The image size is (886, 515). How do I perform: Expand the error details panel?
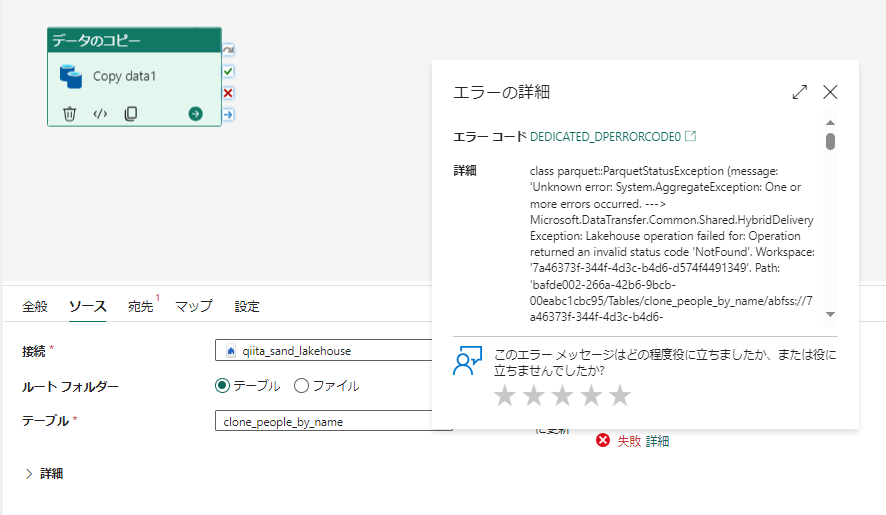(x=800, y=92)
